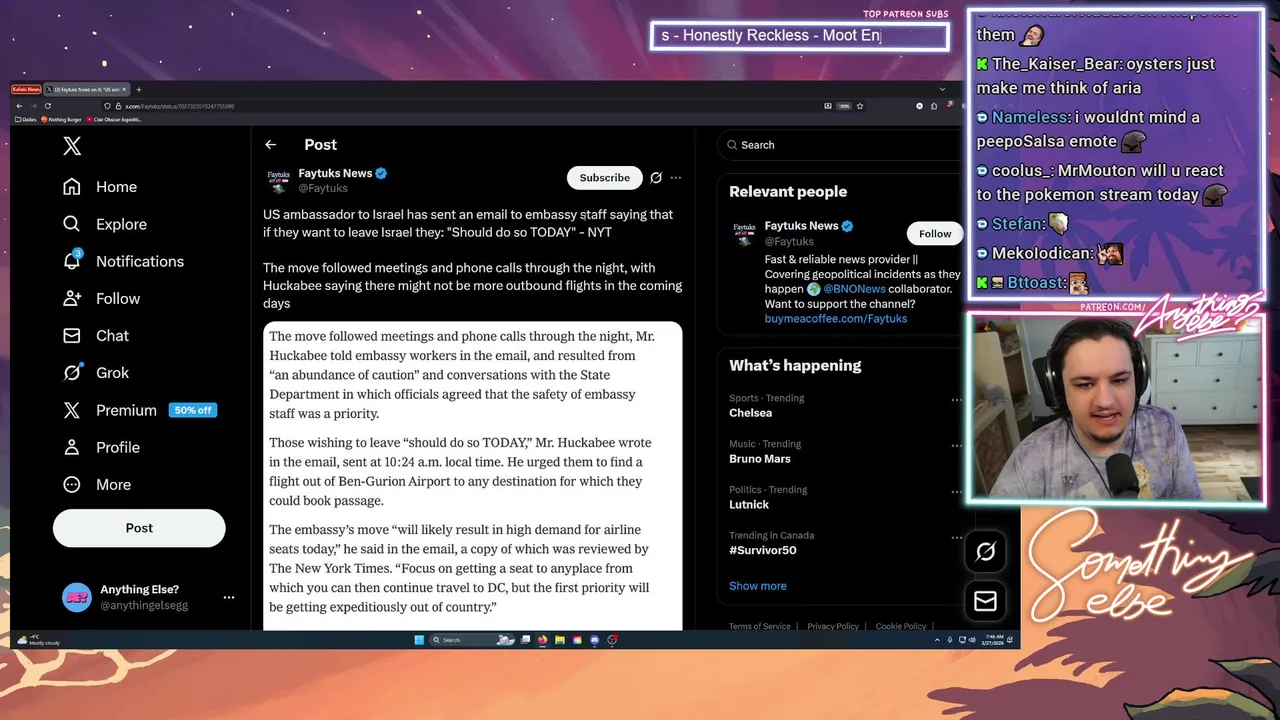Open account options dots beside Anything Else?

(229, 597)
